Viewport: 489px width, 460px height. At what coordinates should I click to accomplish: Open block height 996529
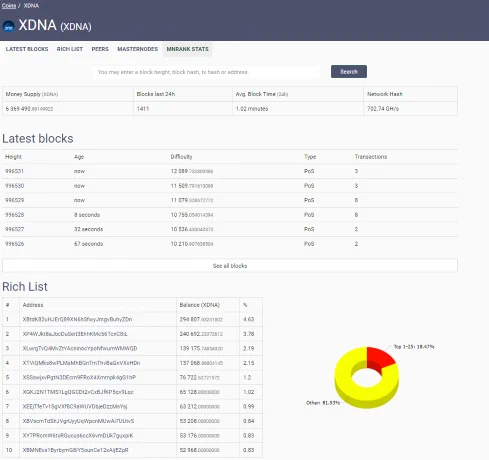click(x=14, y=200)
